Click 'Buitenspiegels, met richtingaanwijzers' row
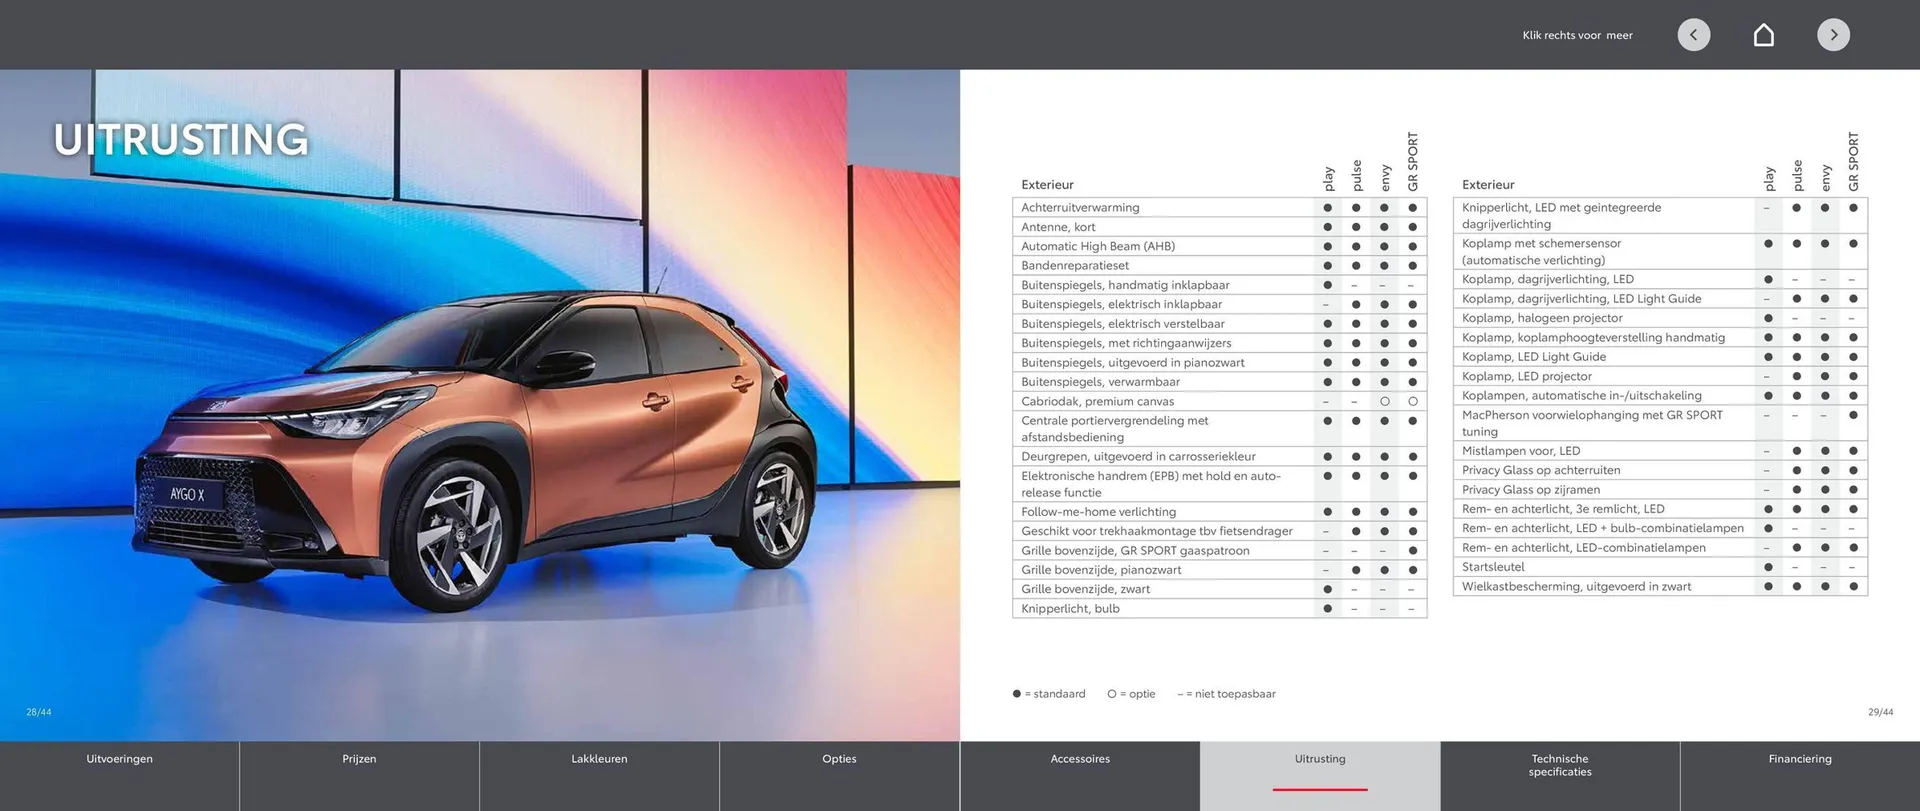 coord(1220,343)
